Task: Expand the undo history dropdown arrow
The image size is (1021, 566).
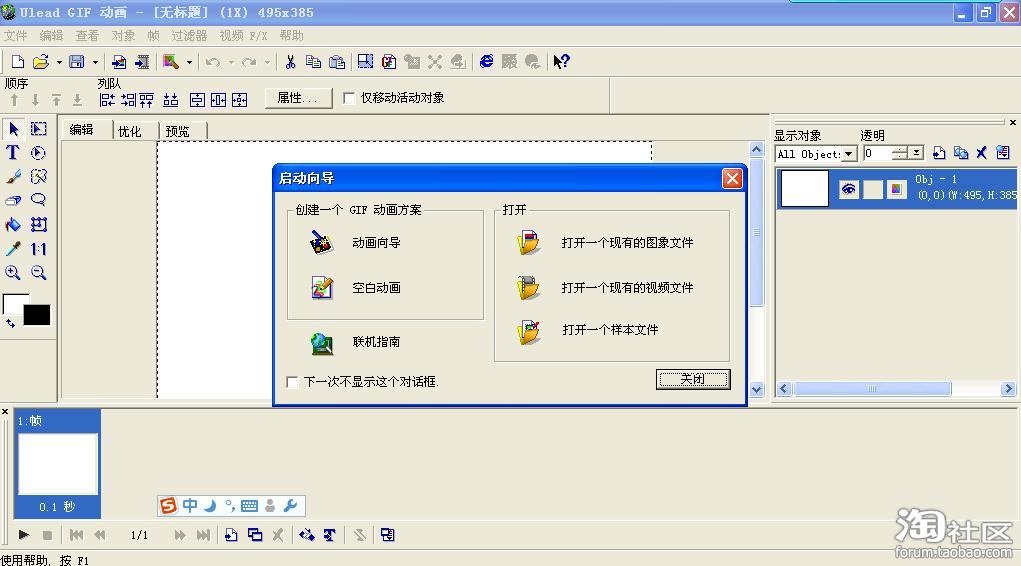Action: 231,63
